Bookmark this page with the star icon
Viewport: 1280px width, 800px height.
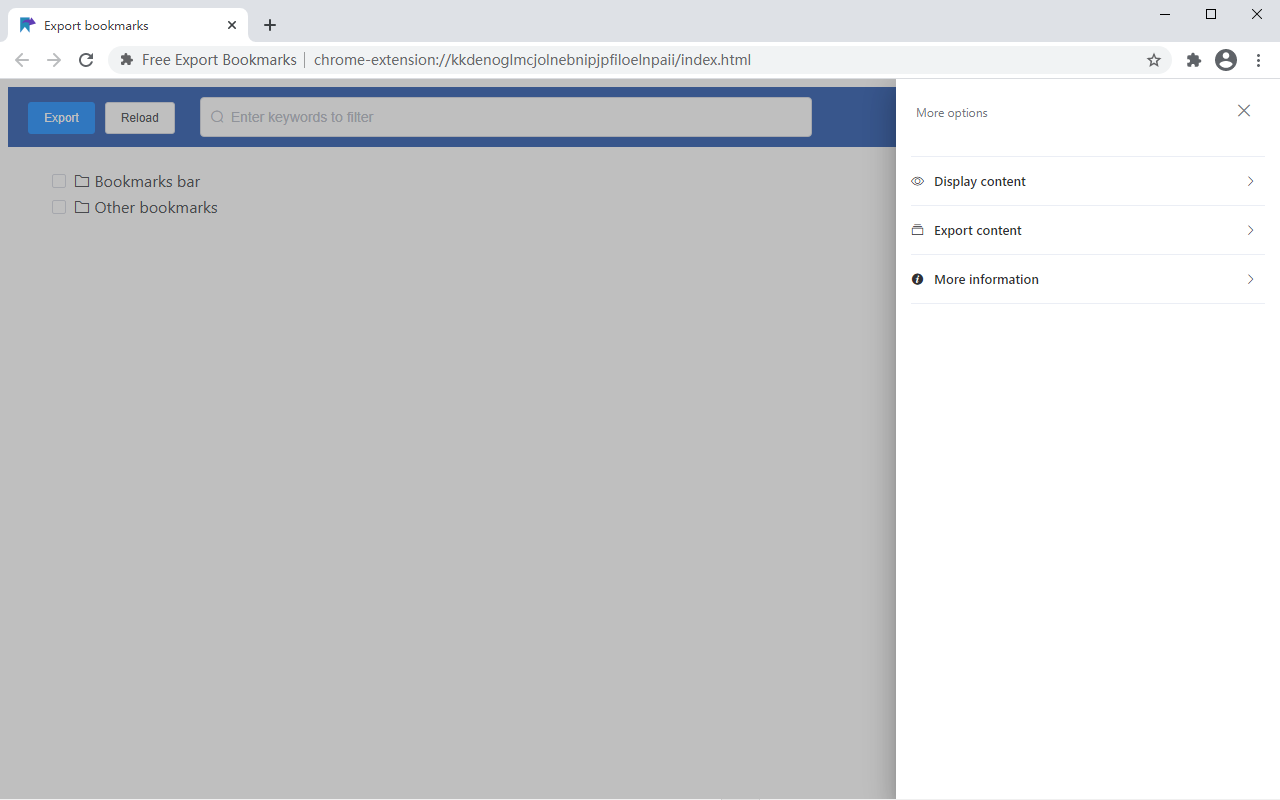(1154, 60)
